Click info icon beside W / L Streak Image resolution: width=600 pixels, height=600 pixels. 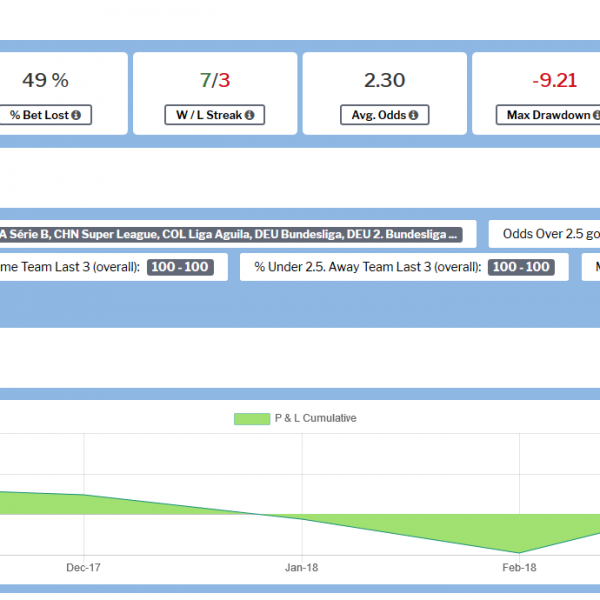click(249, 115)
